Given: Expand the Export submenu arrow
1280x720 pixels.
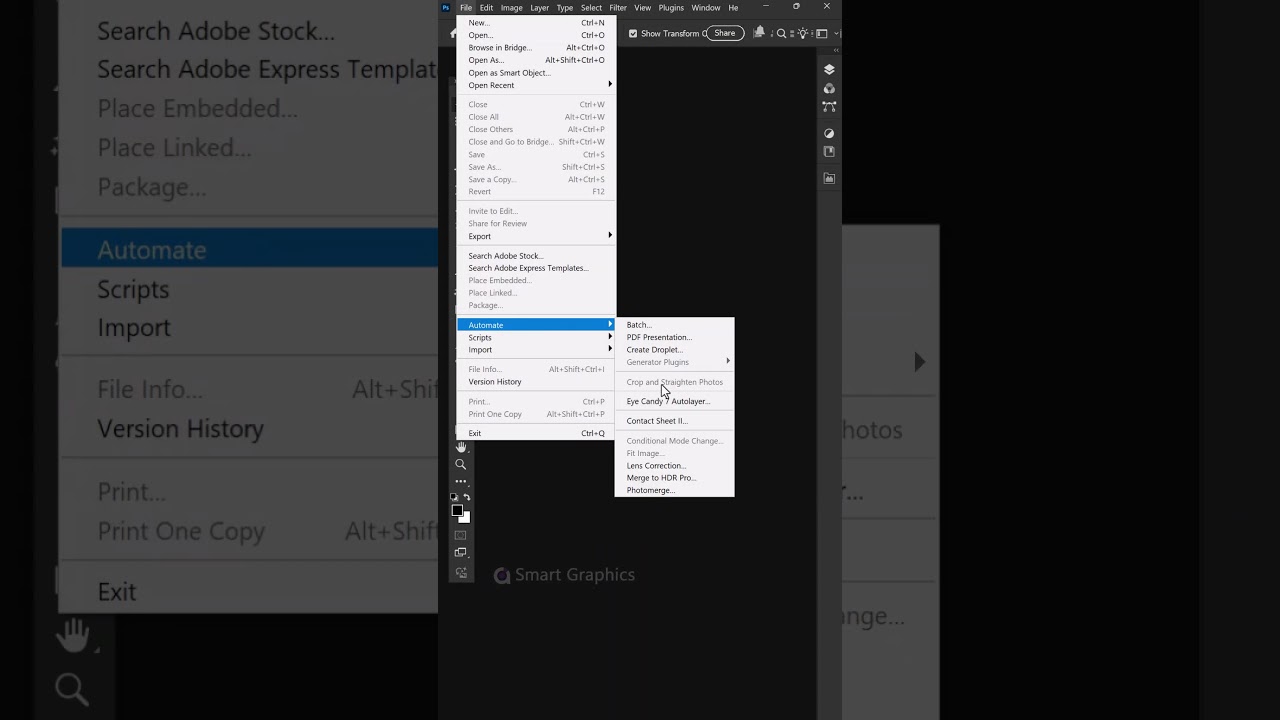Looking at the screenshot, I should click(610, 236).
